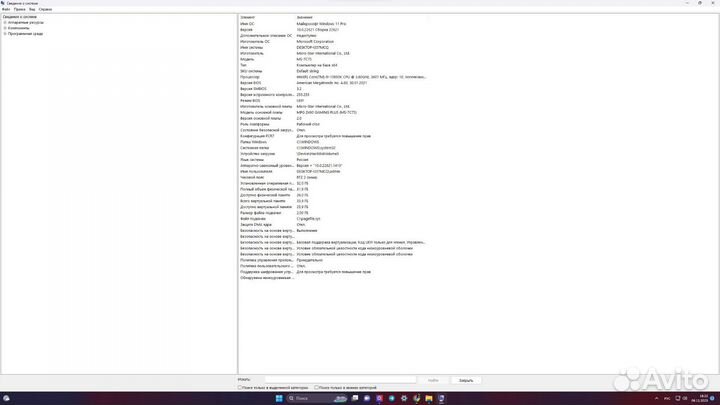Click the keyboard language indicator in the tray
This screenshot has height=405, width=720.
tap(667, 398)
